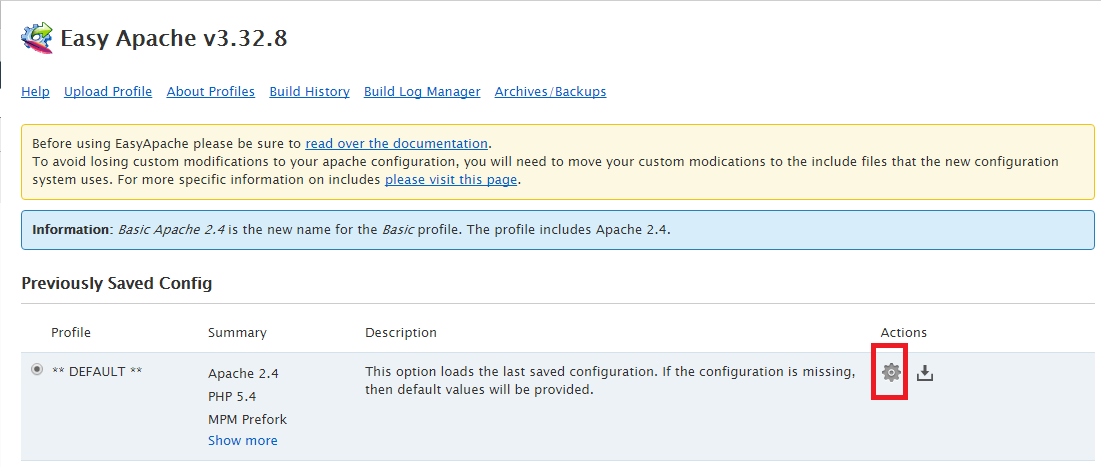Click the '** DEFAULT **' profile name
Screen dimensions: 1101x467
(97, 371)
